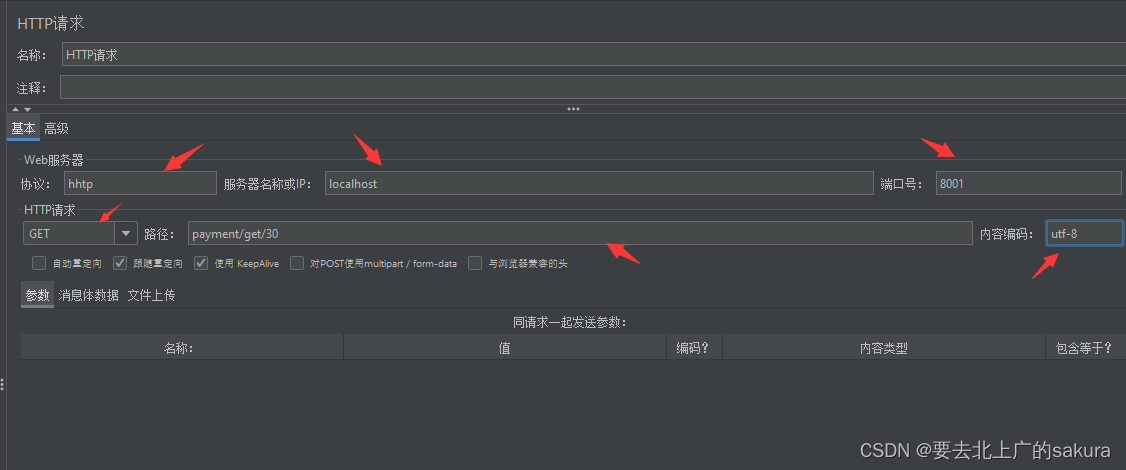This screenshot has width=1126, height=470.
Task: Click the 路径 field with payment/get/30
Action: pos(580,234)
